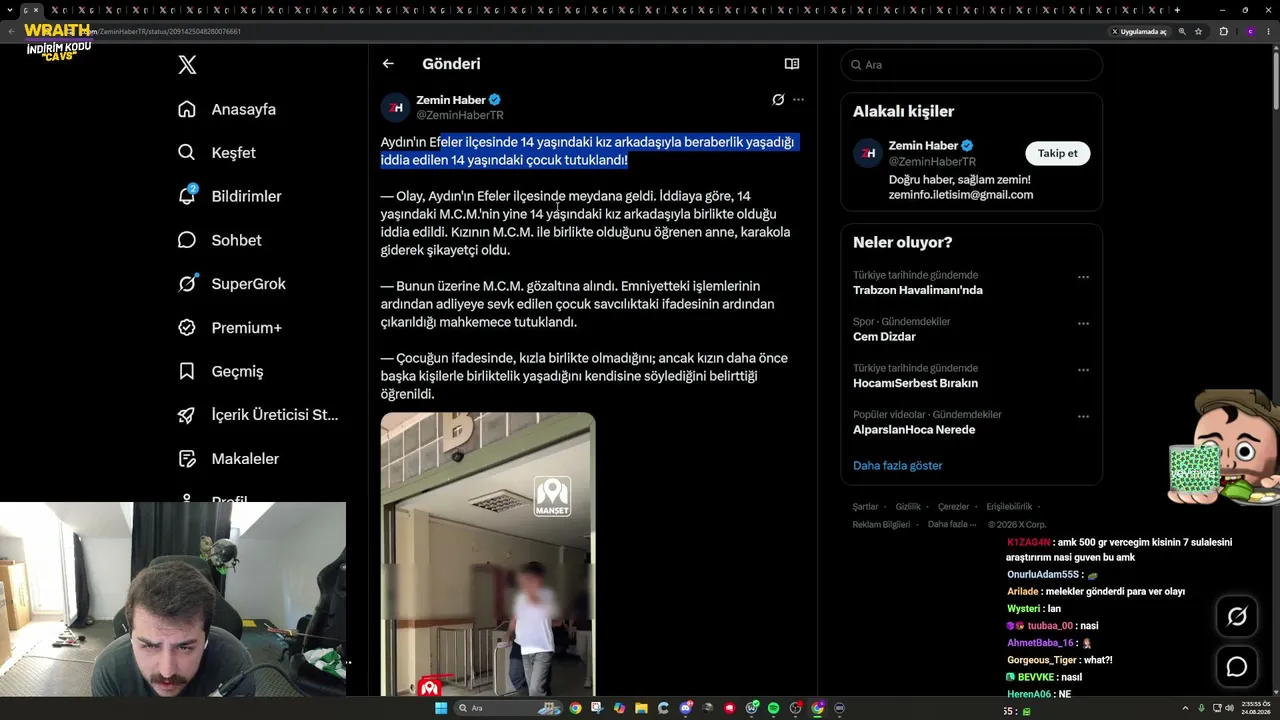Open the taskbar clock and date
The image size is (1280, 720).
(1254, 708)
